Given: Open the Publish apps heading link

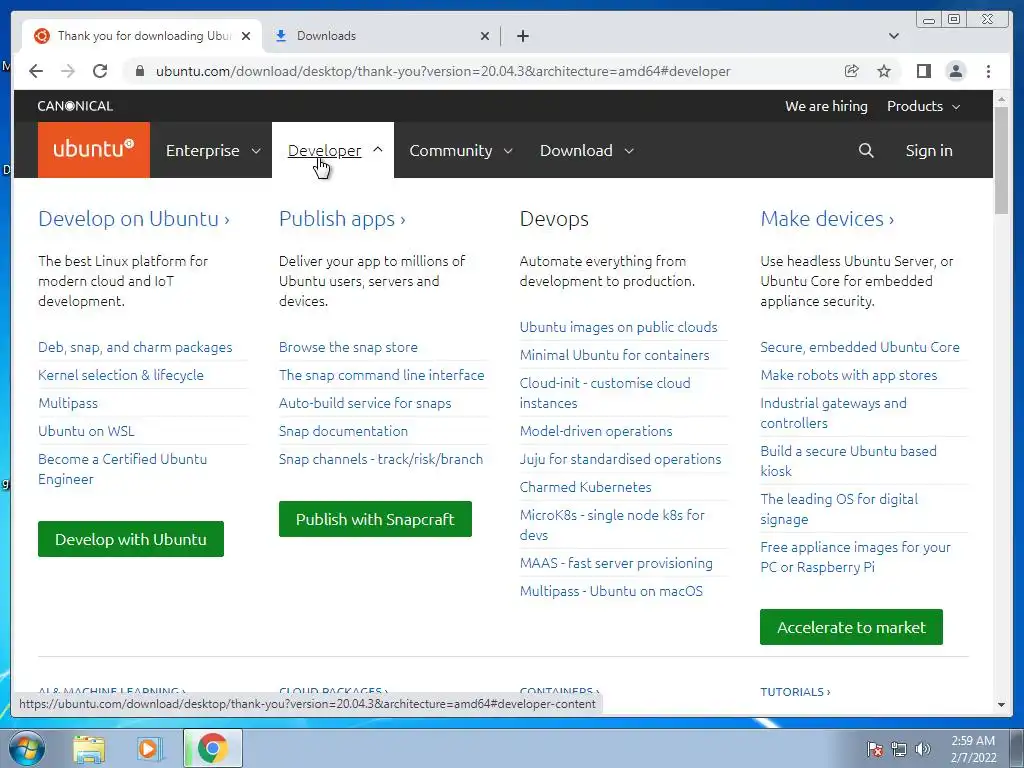Looking at the screenshot, I should coord(342,219).
